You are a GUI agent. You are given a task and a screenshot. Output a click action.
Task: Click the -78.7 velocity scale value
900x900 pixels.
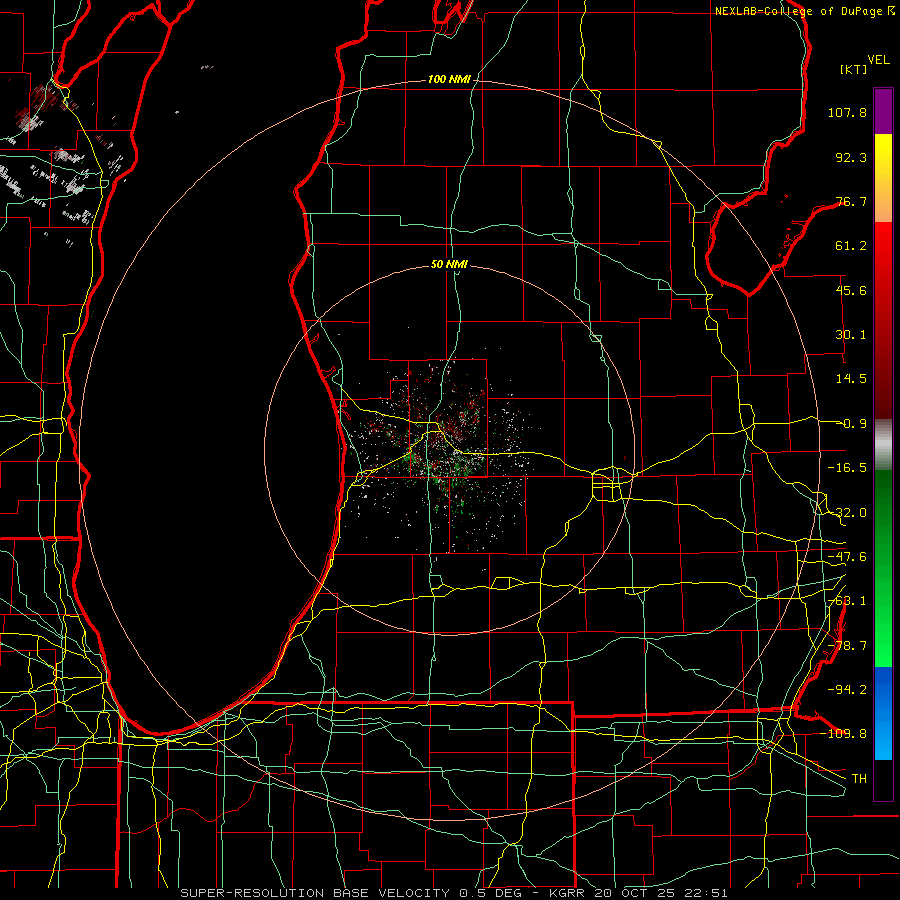point(847,646)
